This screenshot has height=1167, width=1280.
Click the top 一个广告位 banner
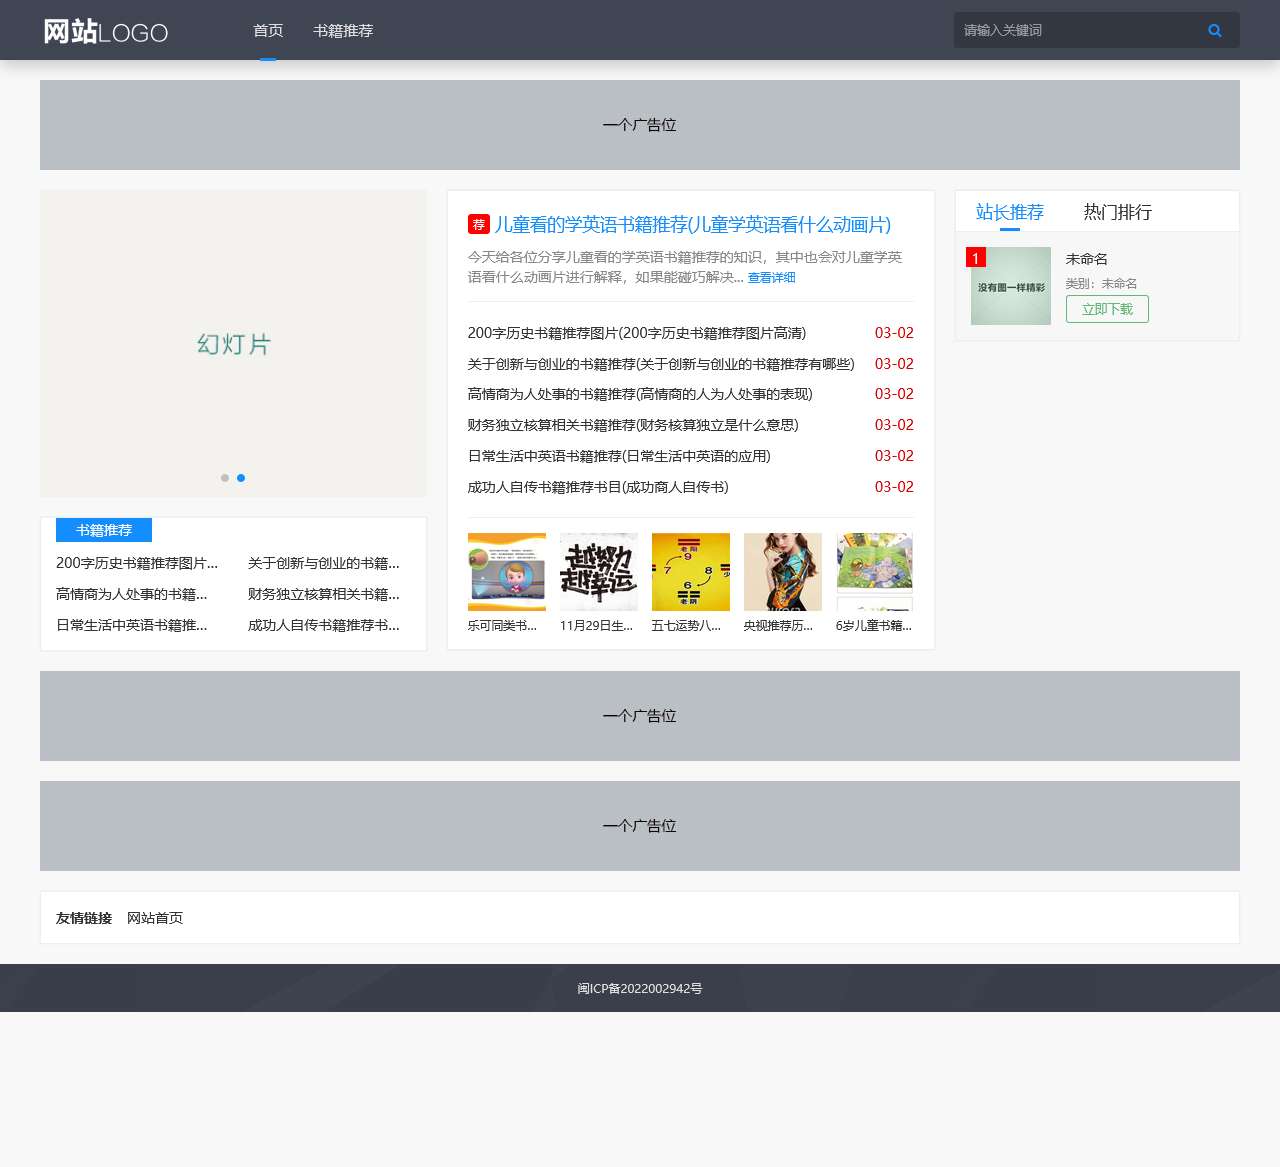[639, 125]
